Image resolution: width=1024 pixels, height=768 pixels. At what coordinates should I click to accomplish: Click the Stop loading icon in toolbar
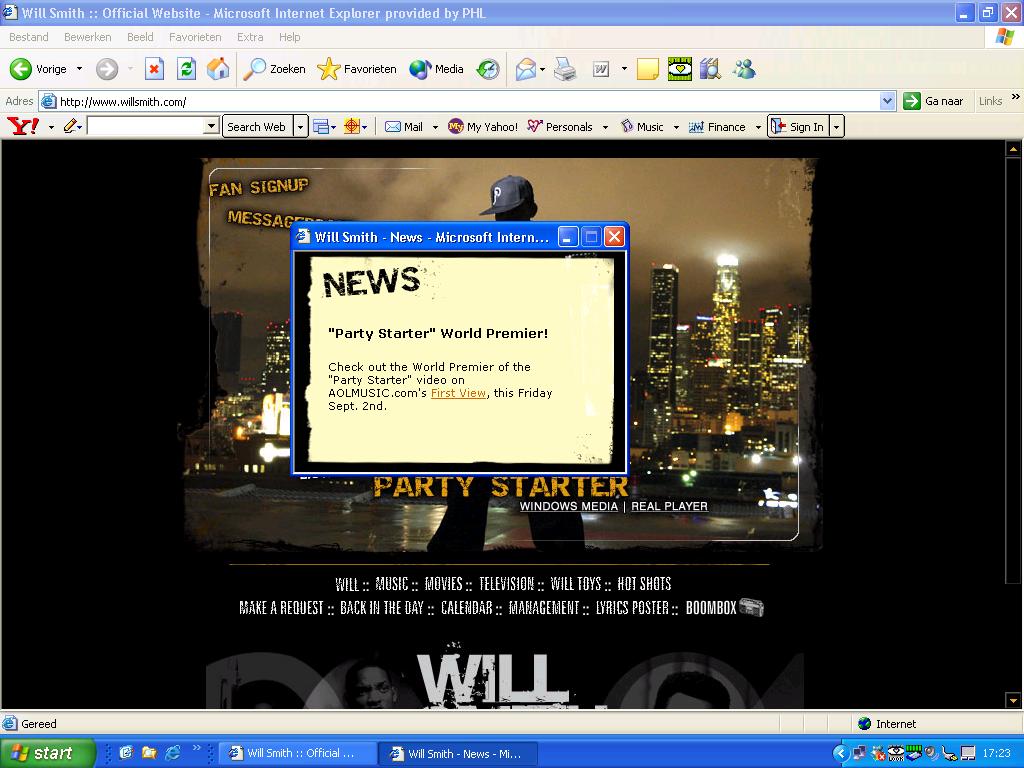click(154, 69)
